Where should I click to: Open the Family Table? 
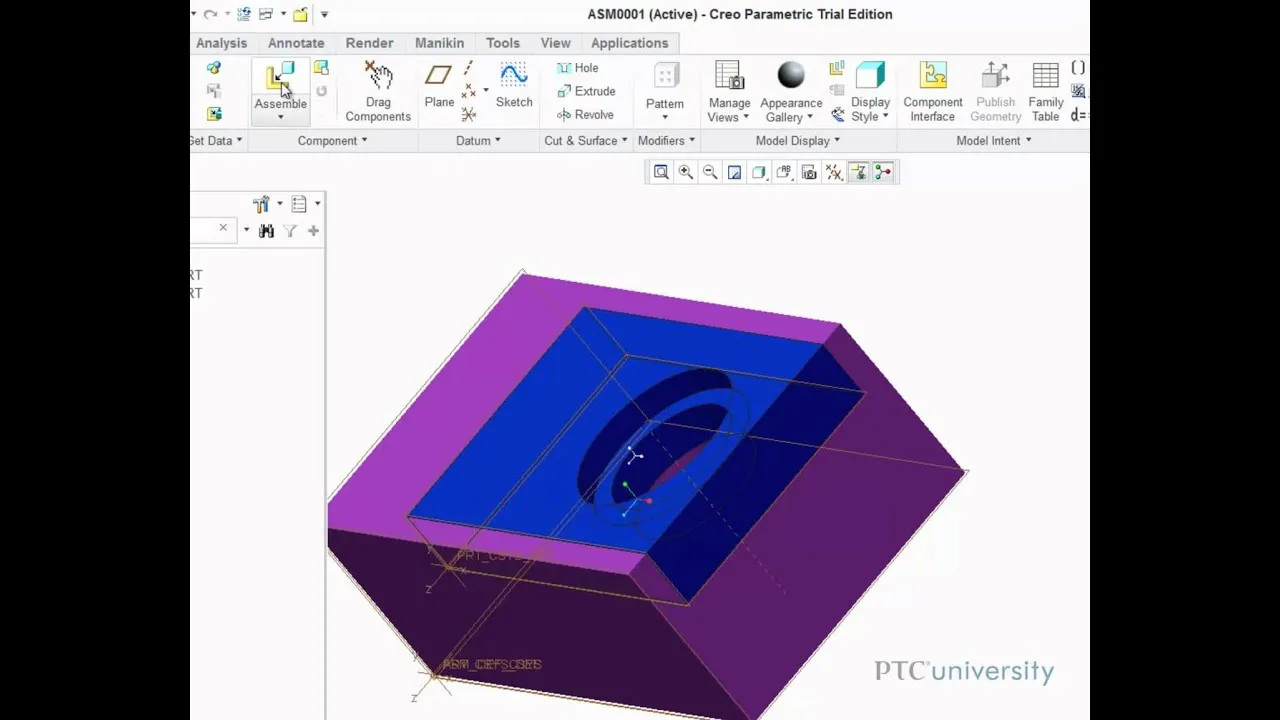tap(1045, 91)
